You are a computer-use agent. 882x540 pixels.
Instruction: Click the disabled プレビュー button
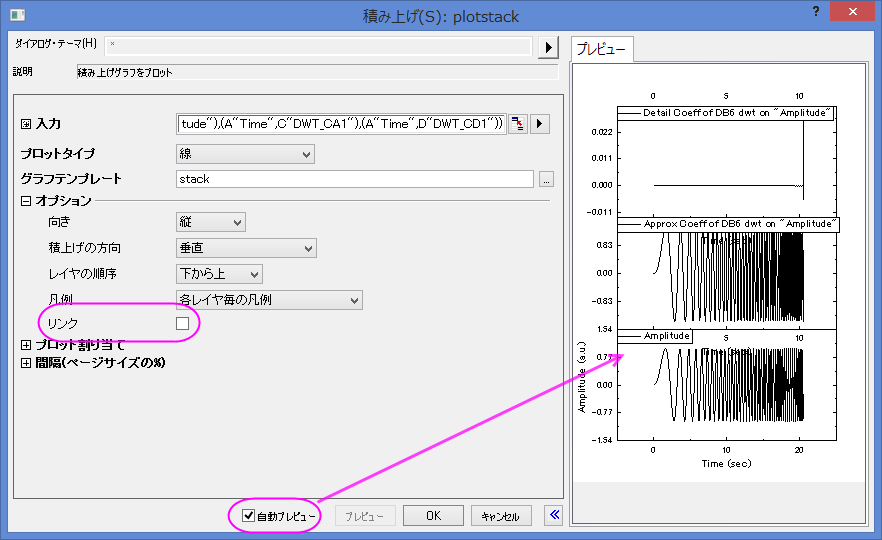point(364,516)
